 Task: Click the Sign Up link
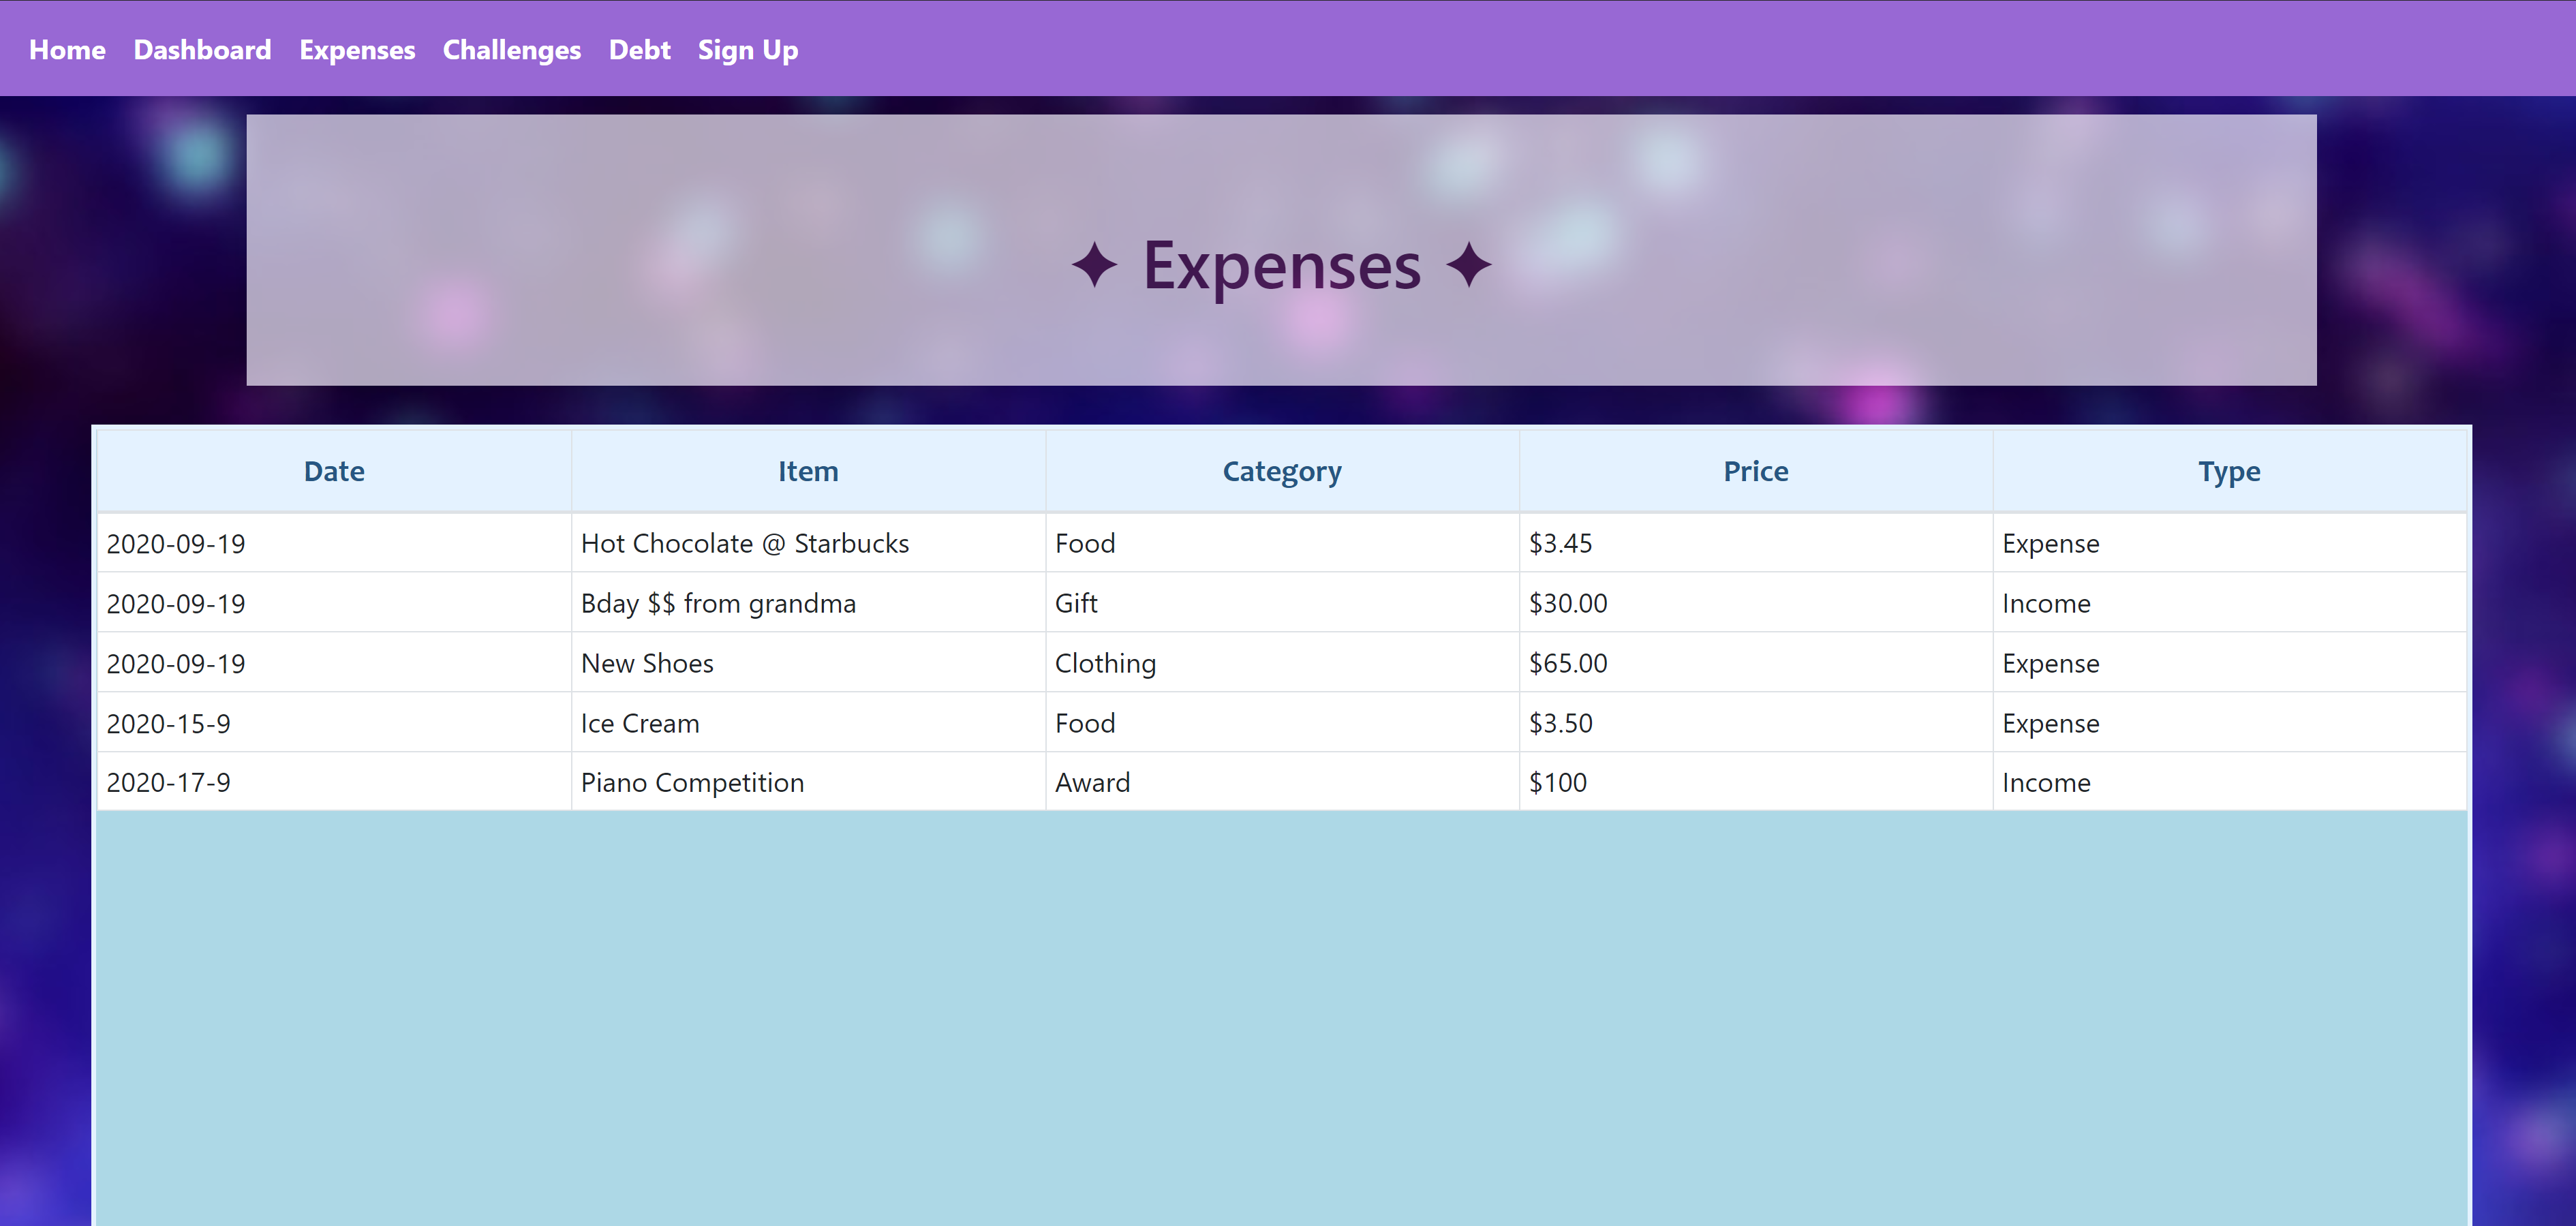(x=747, y=50)
